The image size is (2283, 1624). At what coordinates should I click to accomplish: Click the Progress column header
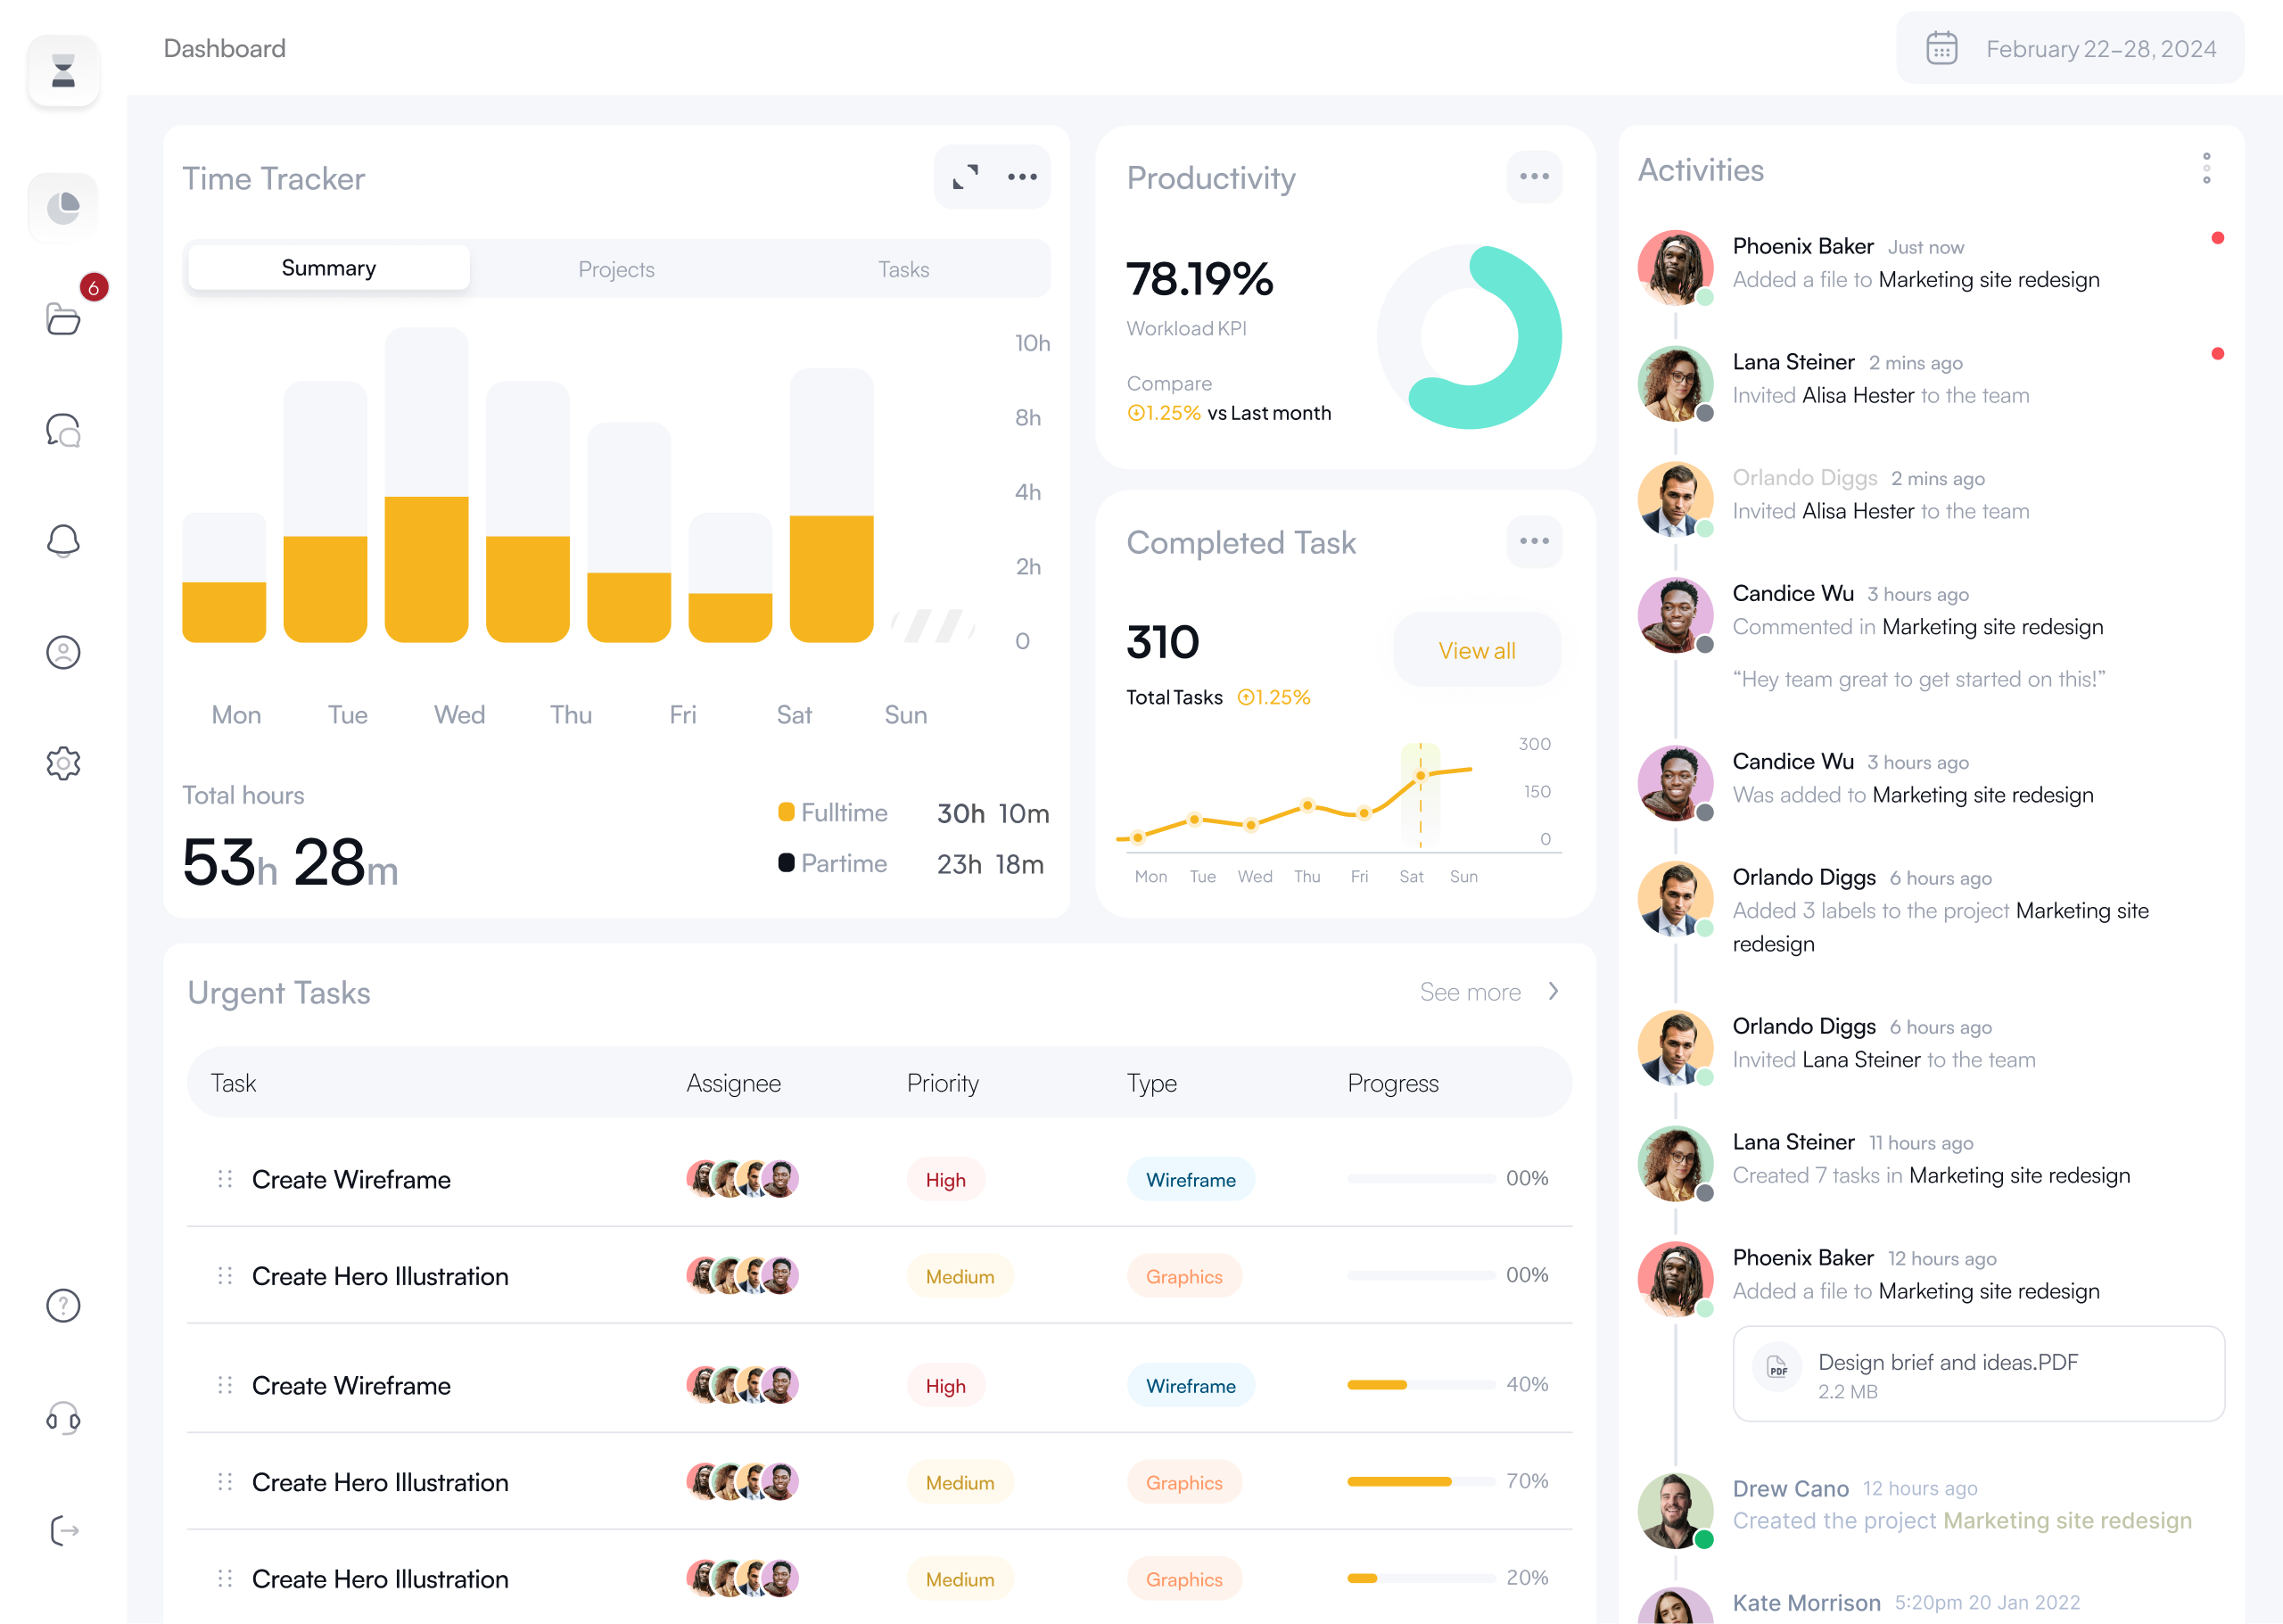pyautogui.click(x=1392, y=1083)
